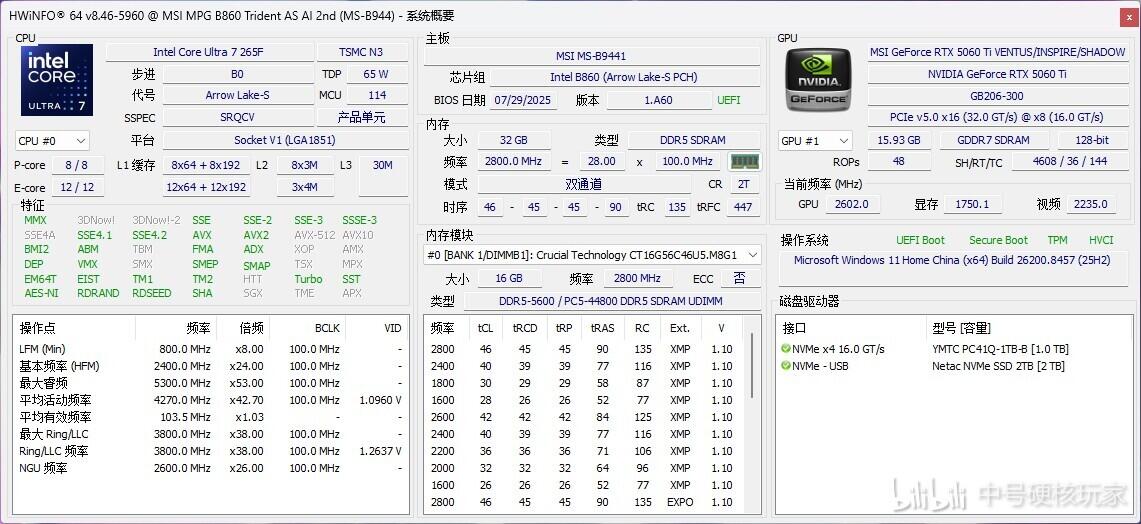This screenshot has height=524, width=1141.
Task: Click the Ext. column header
Action: 680,328
